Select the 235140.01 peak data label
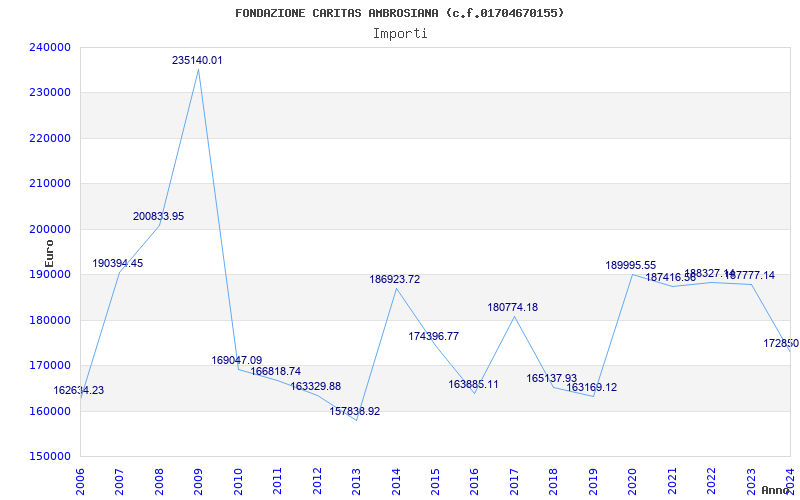The image size is (800, 500). 197,60
